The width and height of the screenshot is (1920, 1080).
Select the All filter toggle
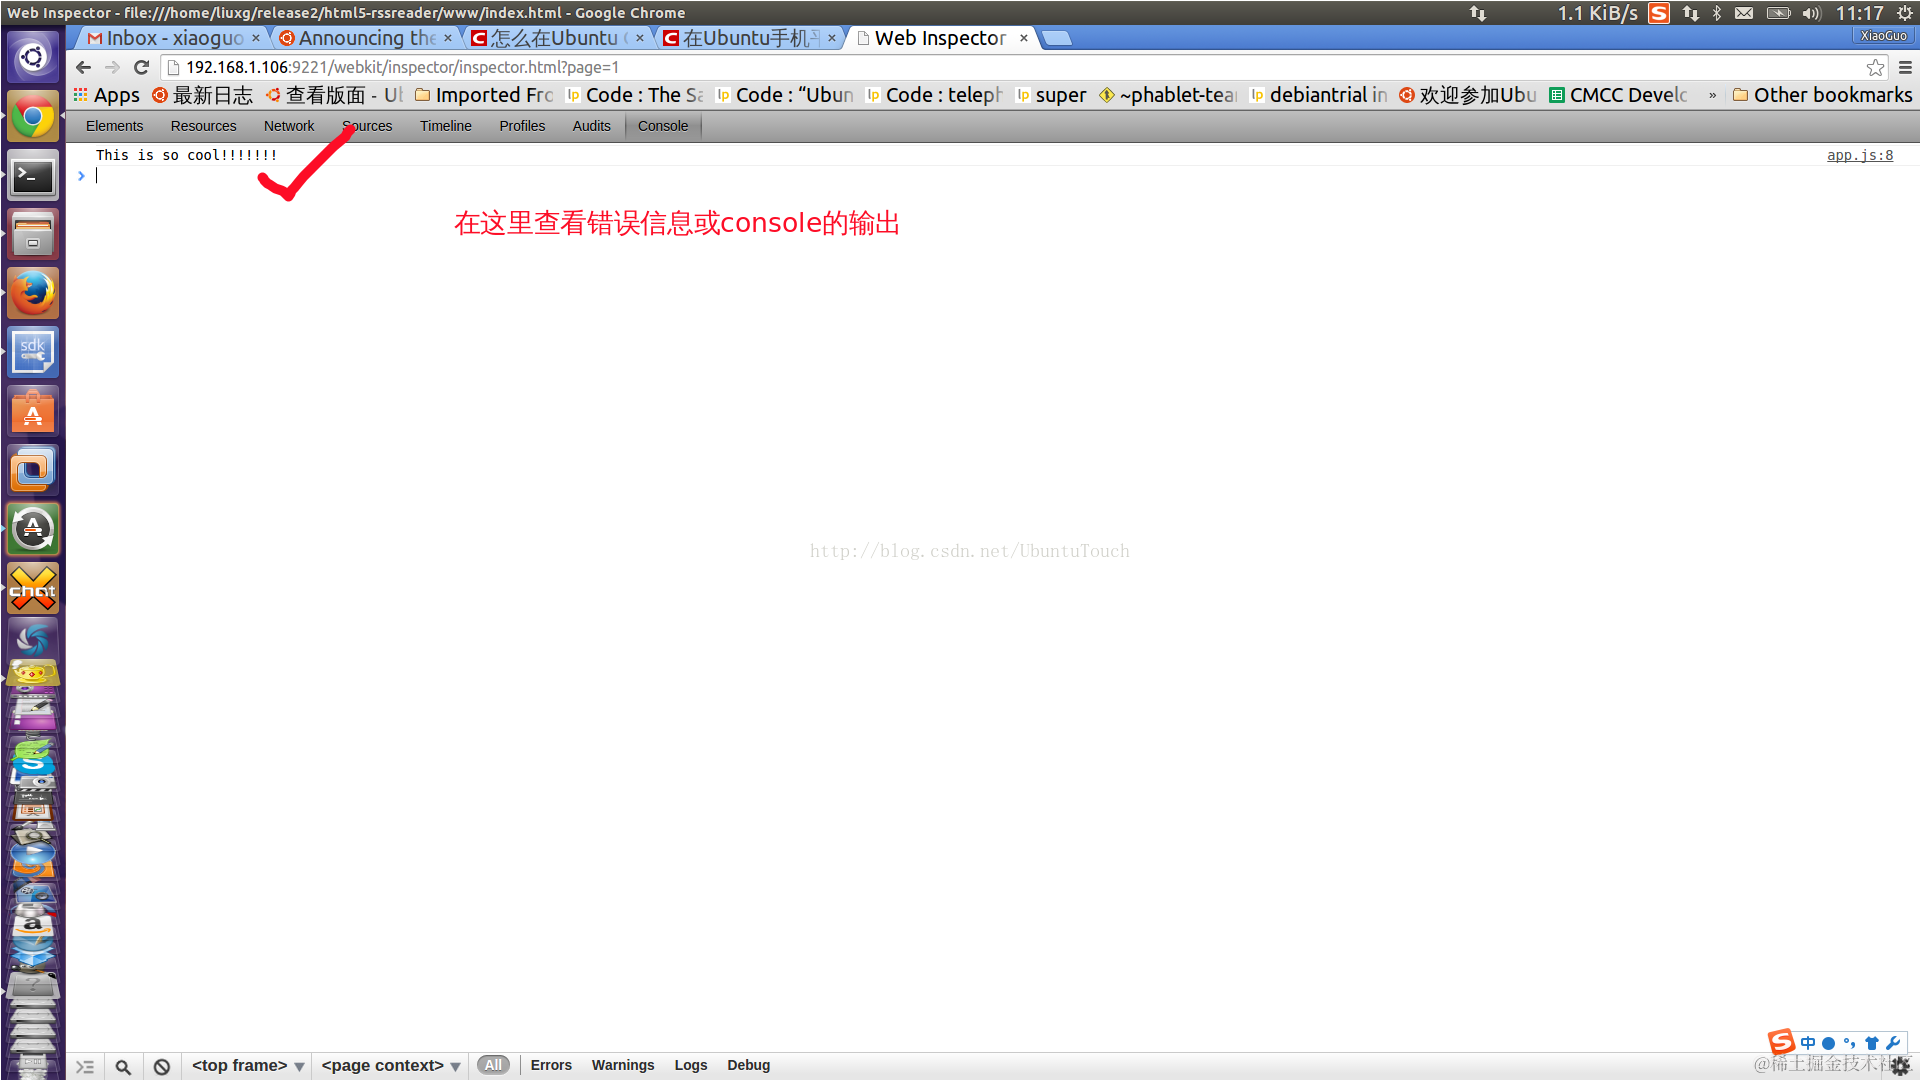pyautogui.click(x=493, y=1065)
